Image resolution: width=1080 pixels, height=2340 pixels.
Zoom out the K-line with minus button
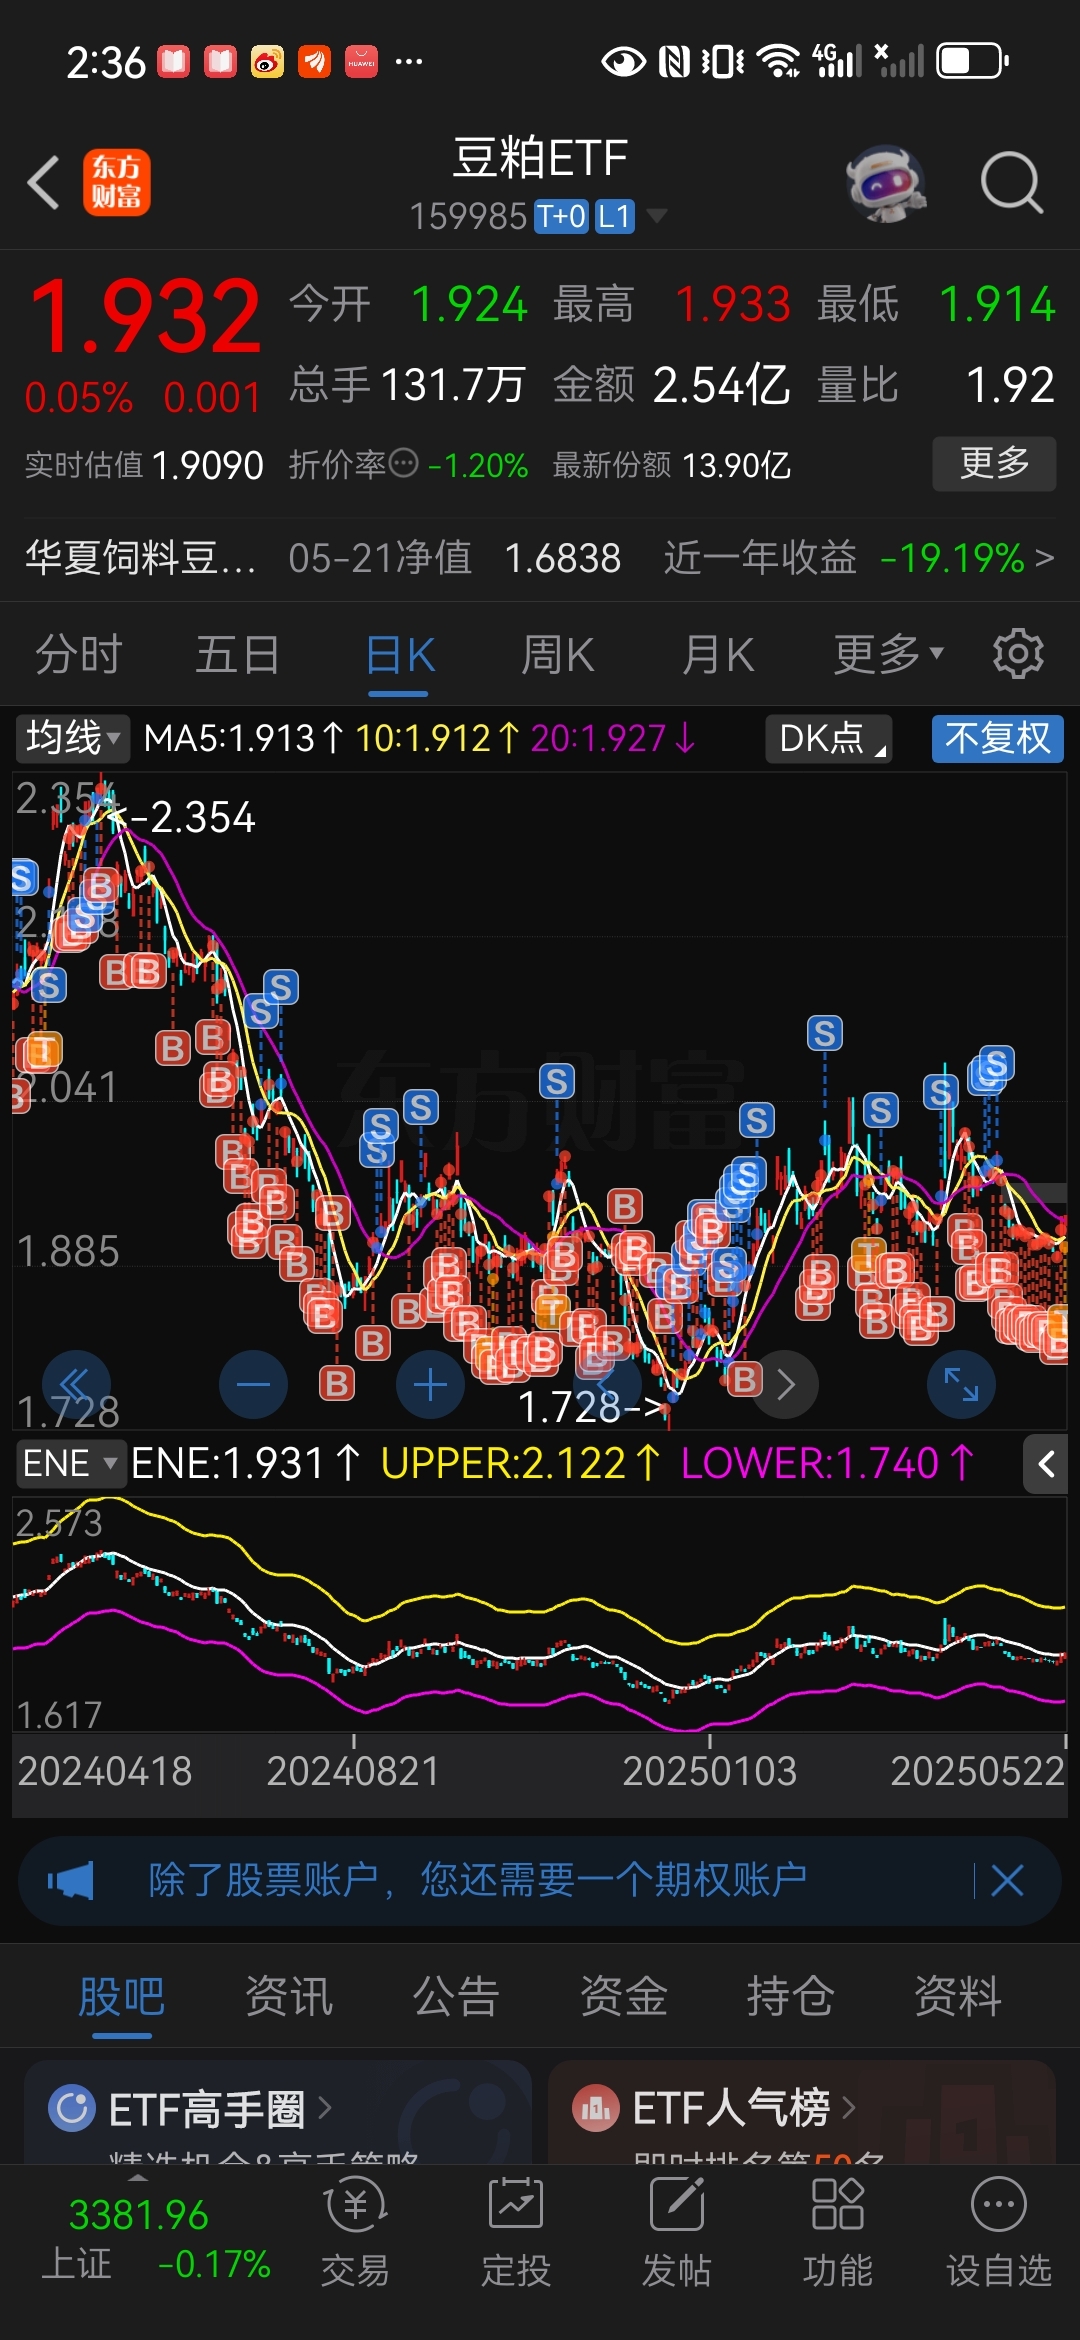[x=253, y=1384]
